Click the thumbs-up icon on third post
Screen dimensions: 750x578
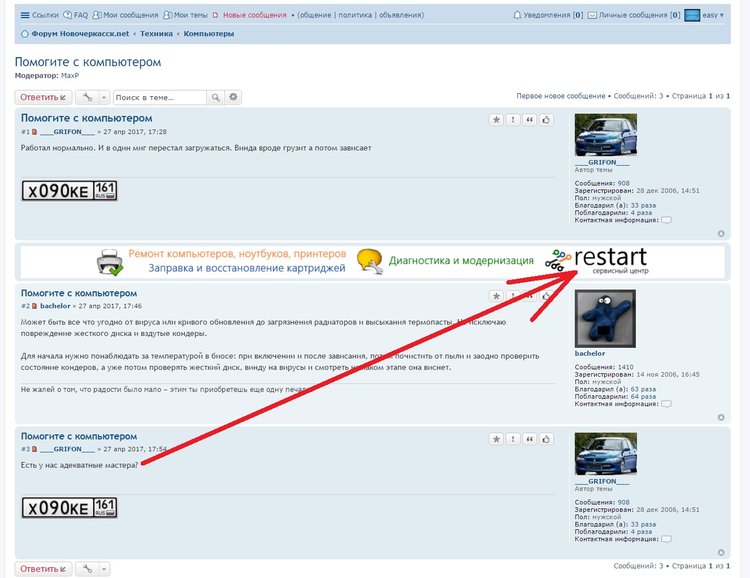pyautogui.click(x=546, y=439)
